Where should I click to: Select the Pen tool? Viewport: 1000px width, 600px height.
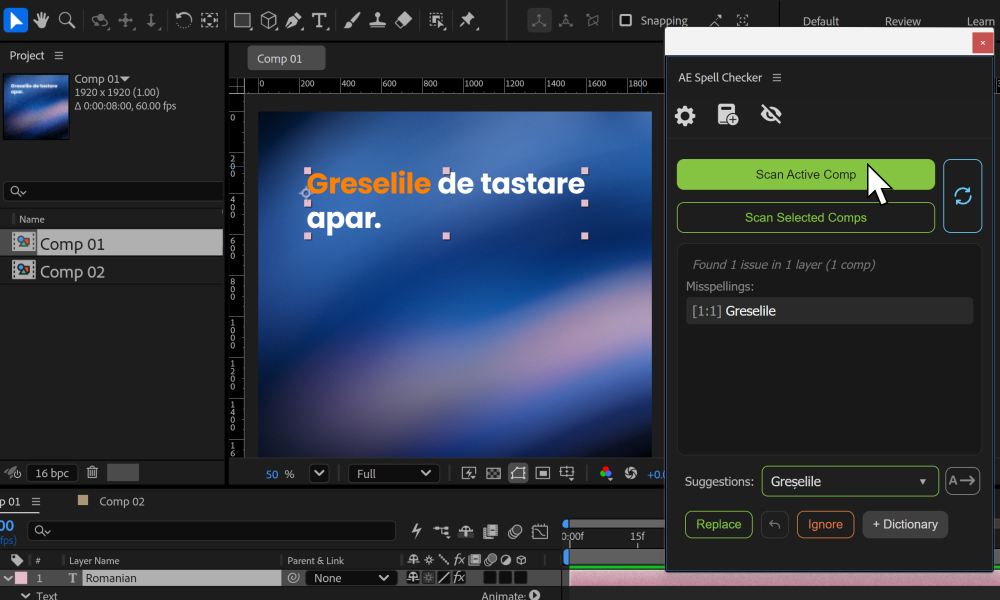[x=294, y=21]
